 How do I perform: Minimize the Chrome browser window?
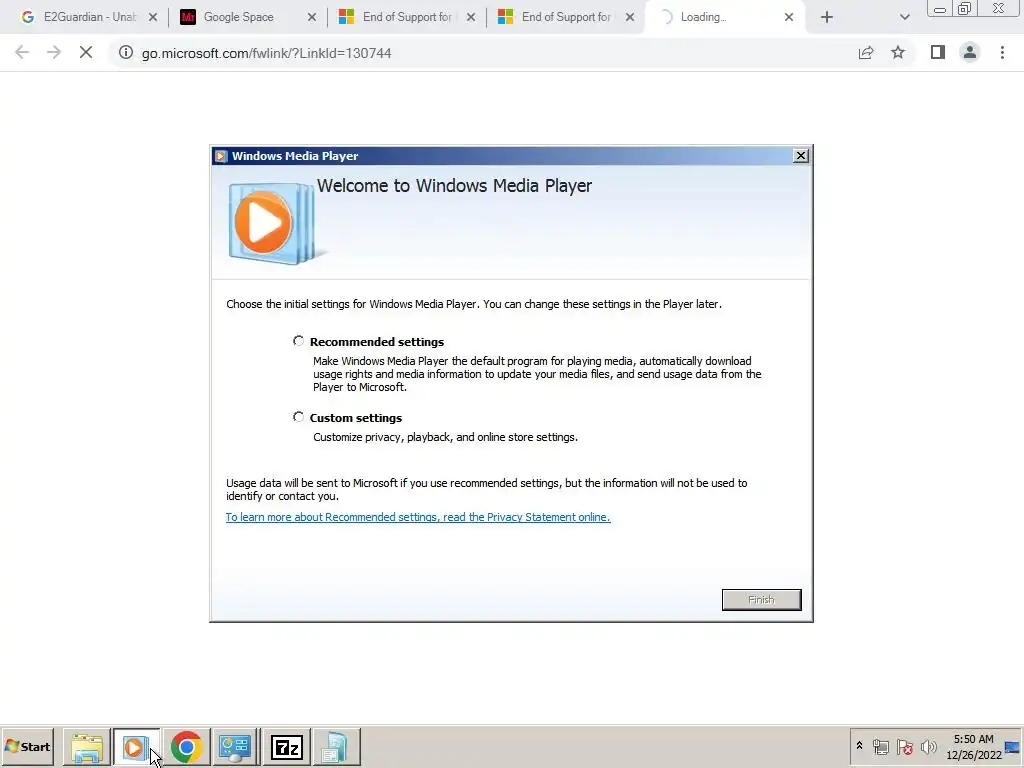[939, 8]
